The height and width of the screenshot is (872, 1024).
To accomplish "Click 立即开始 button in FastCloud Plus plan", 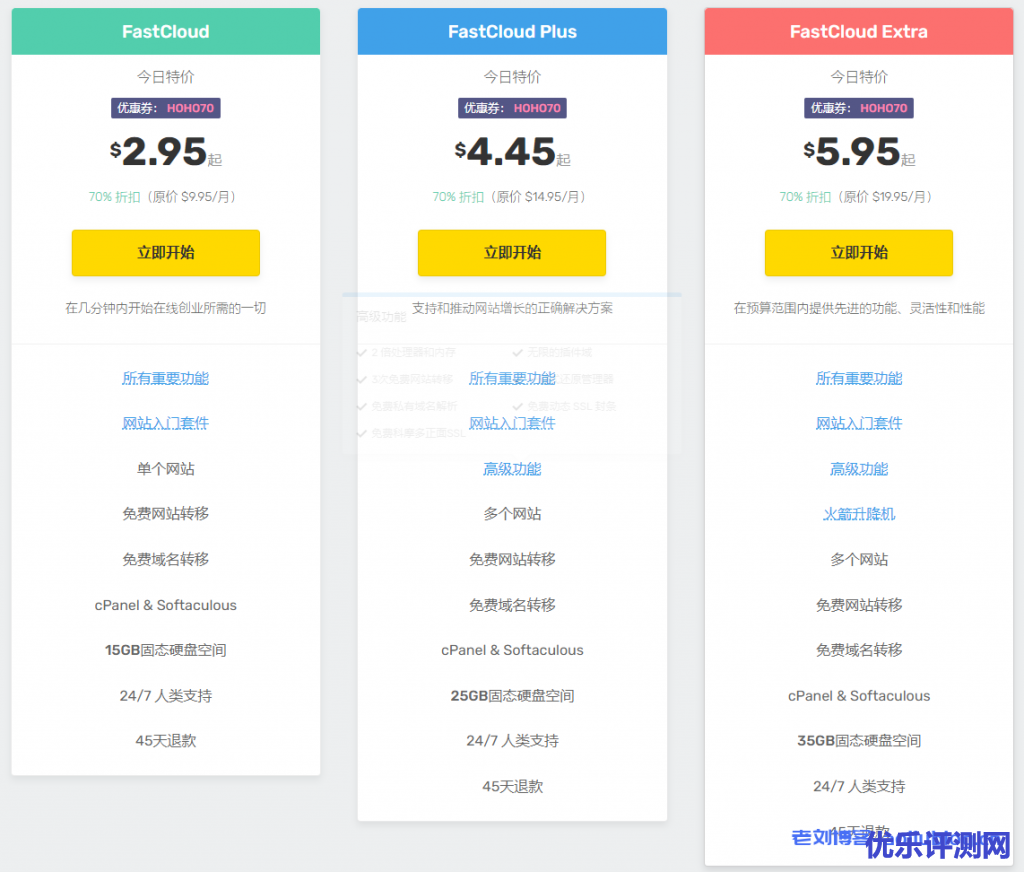I will [x=512, y=253].
